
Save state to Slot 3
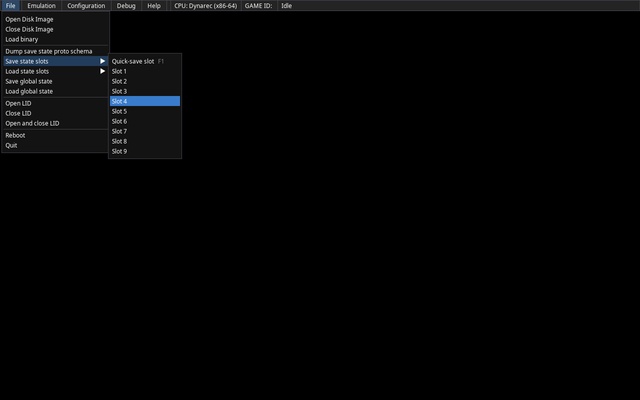click(x=145, y=91)
